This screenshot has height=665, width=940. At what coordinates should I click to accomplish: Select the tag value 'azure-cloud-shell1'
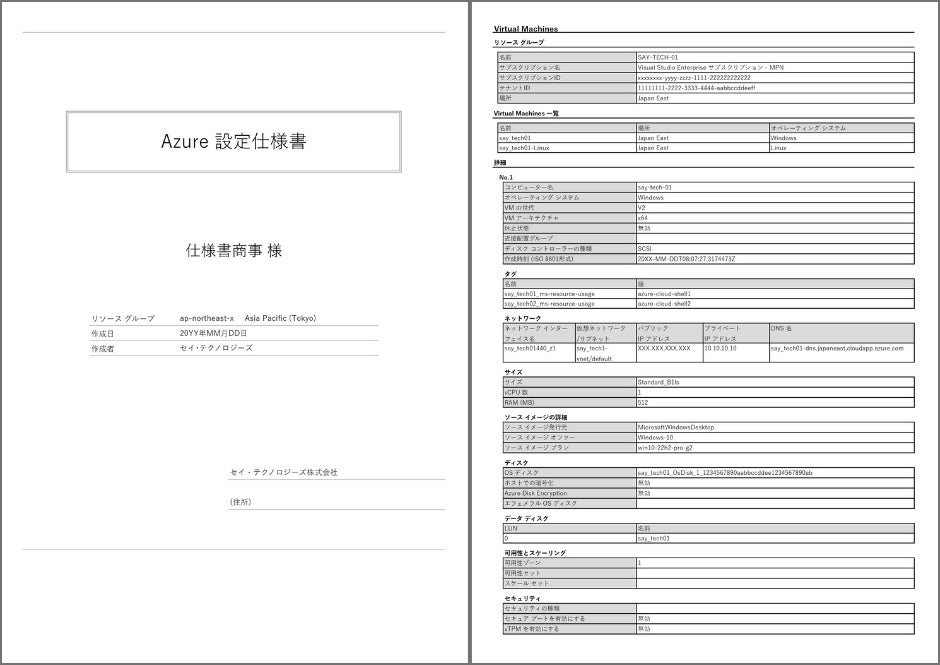tap(664, 294)
